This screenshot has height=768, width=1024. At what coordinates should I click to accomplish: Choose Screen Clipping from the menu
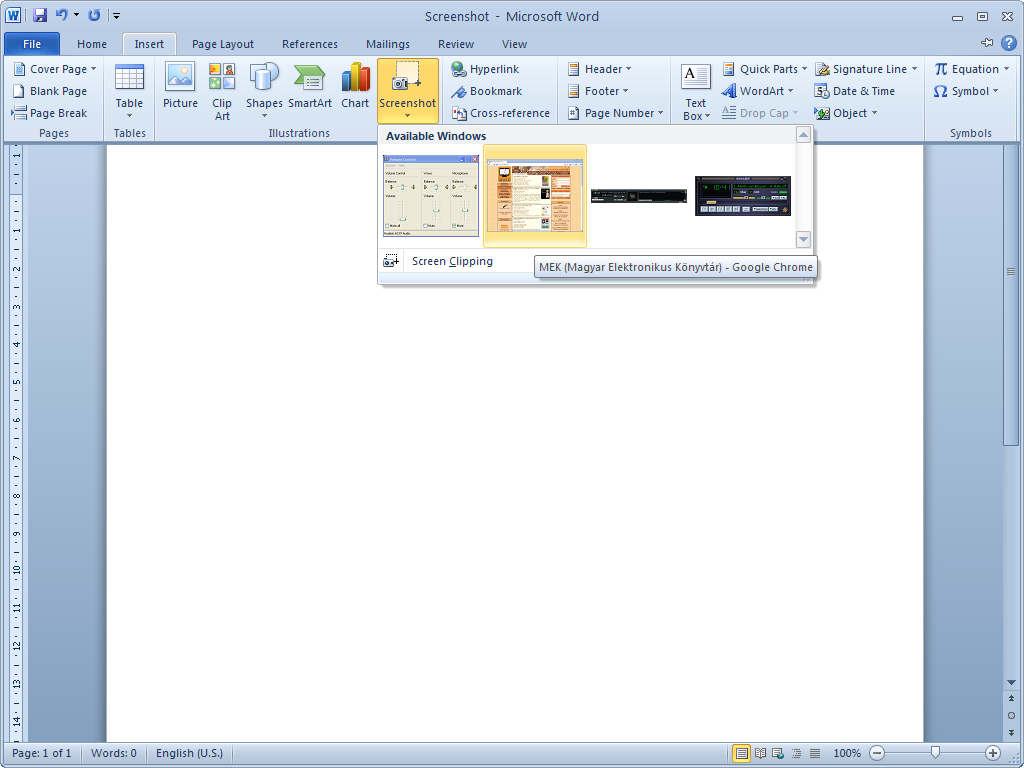pos(452,261)
